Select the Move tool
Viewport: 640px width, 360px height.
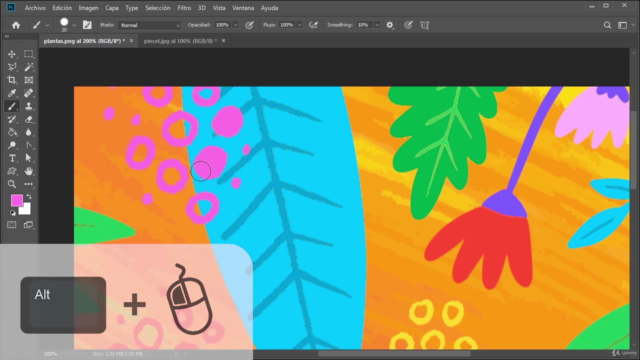click(x=12, y=54)
